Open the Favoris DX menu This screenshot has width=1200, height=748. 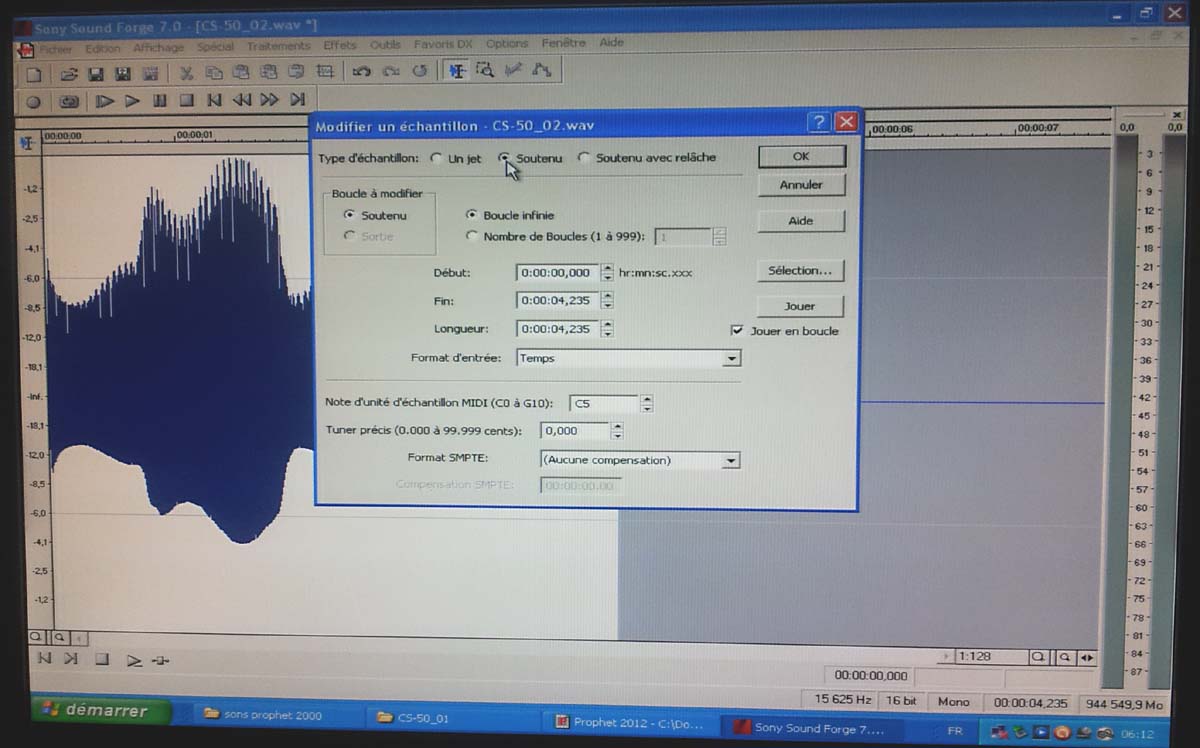click(444, 44)
